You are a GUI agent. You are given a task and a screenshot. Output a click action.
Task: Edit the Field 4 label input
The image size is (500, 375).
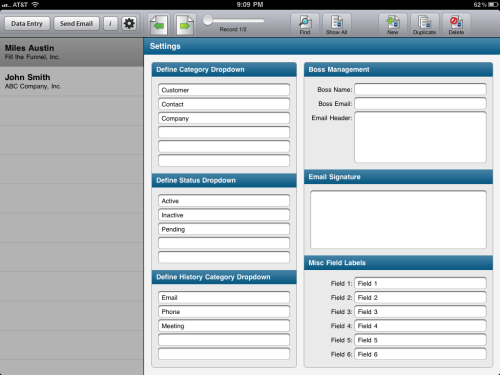pyautogui.click(x=420, y=326)
